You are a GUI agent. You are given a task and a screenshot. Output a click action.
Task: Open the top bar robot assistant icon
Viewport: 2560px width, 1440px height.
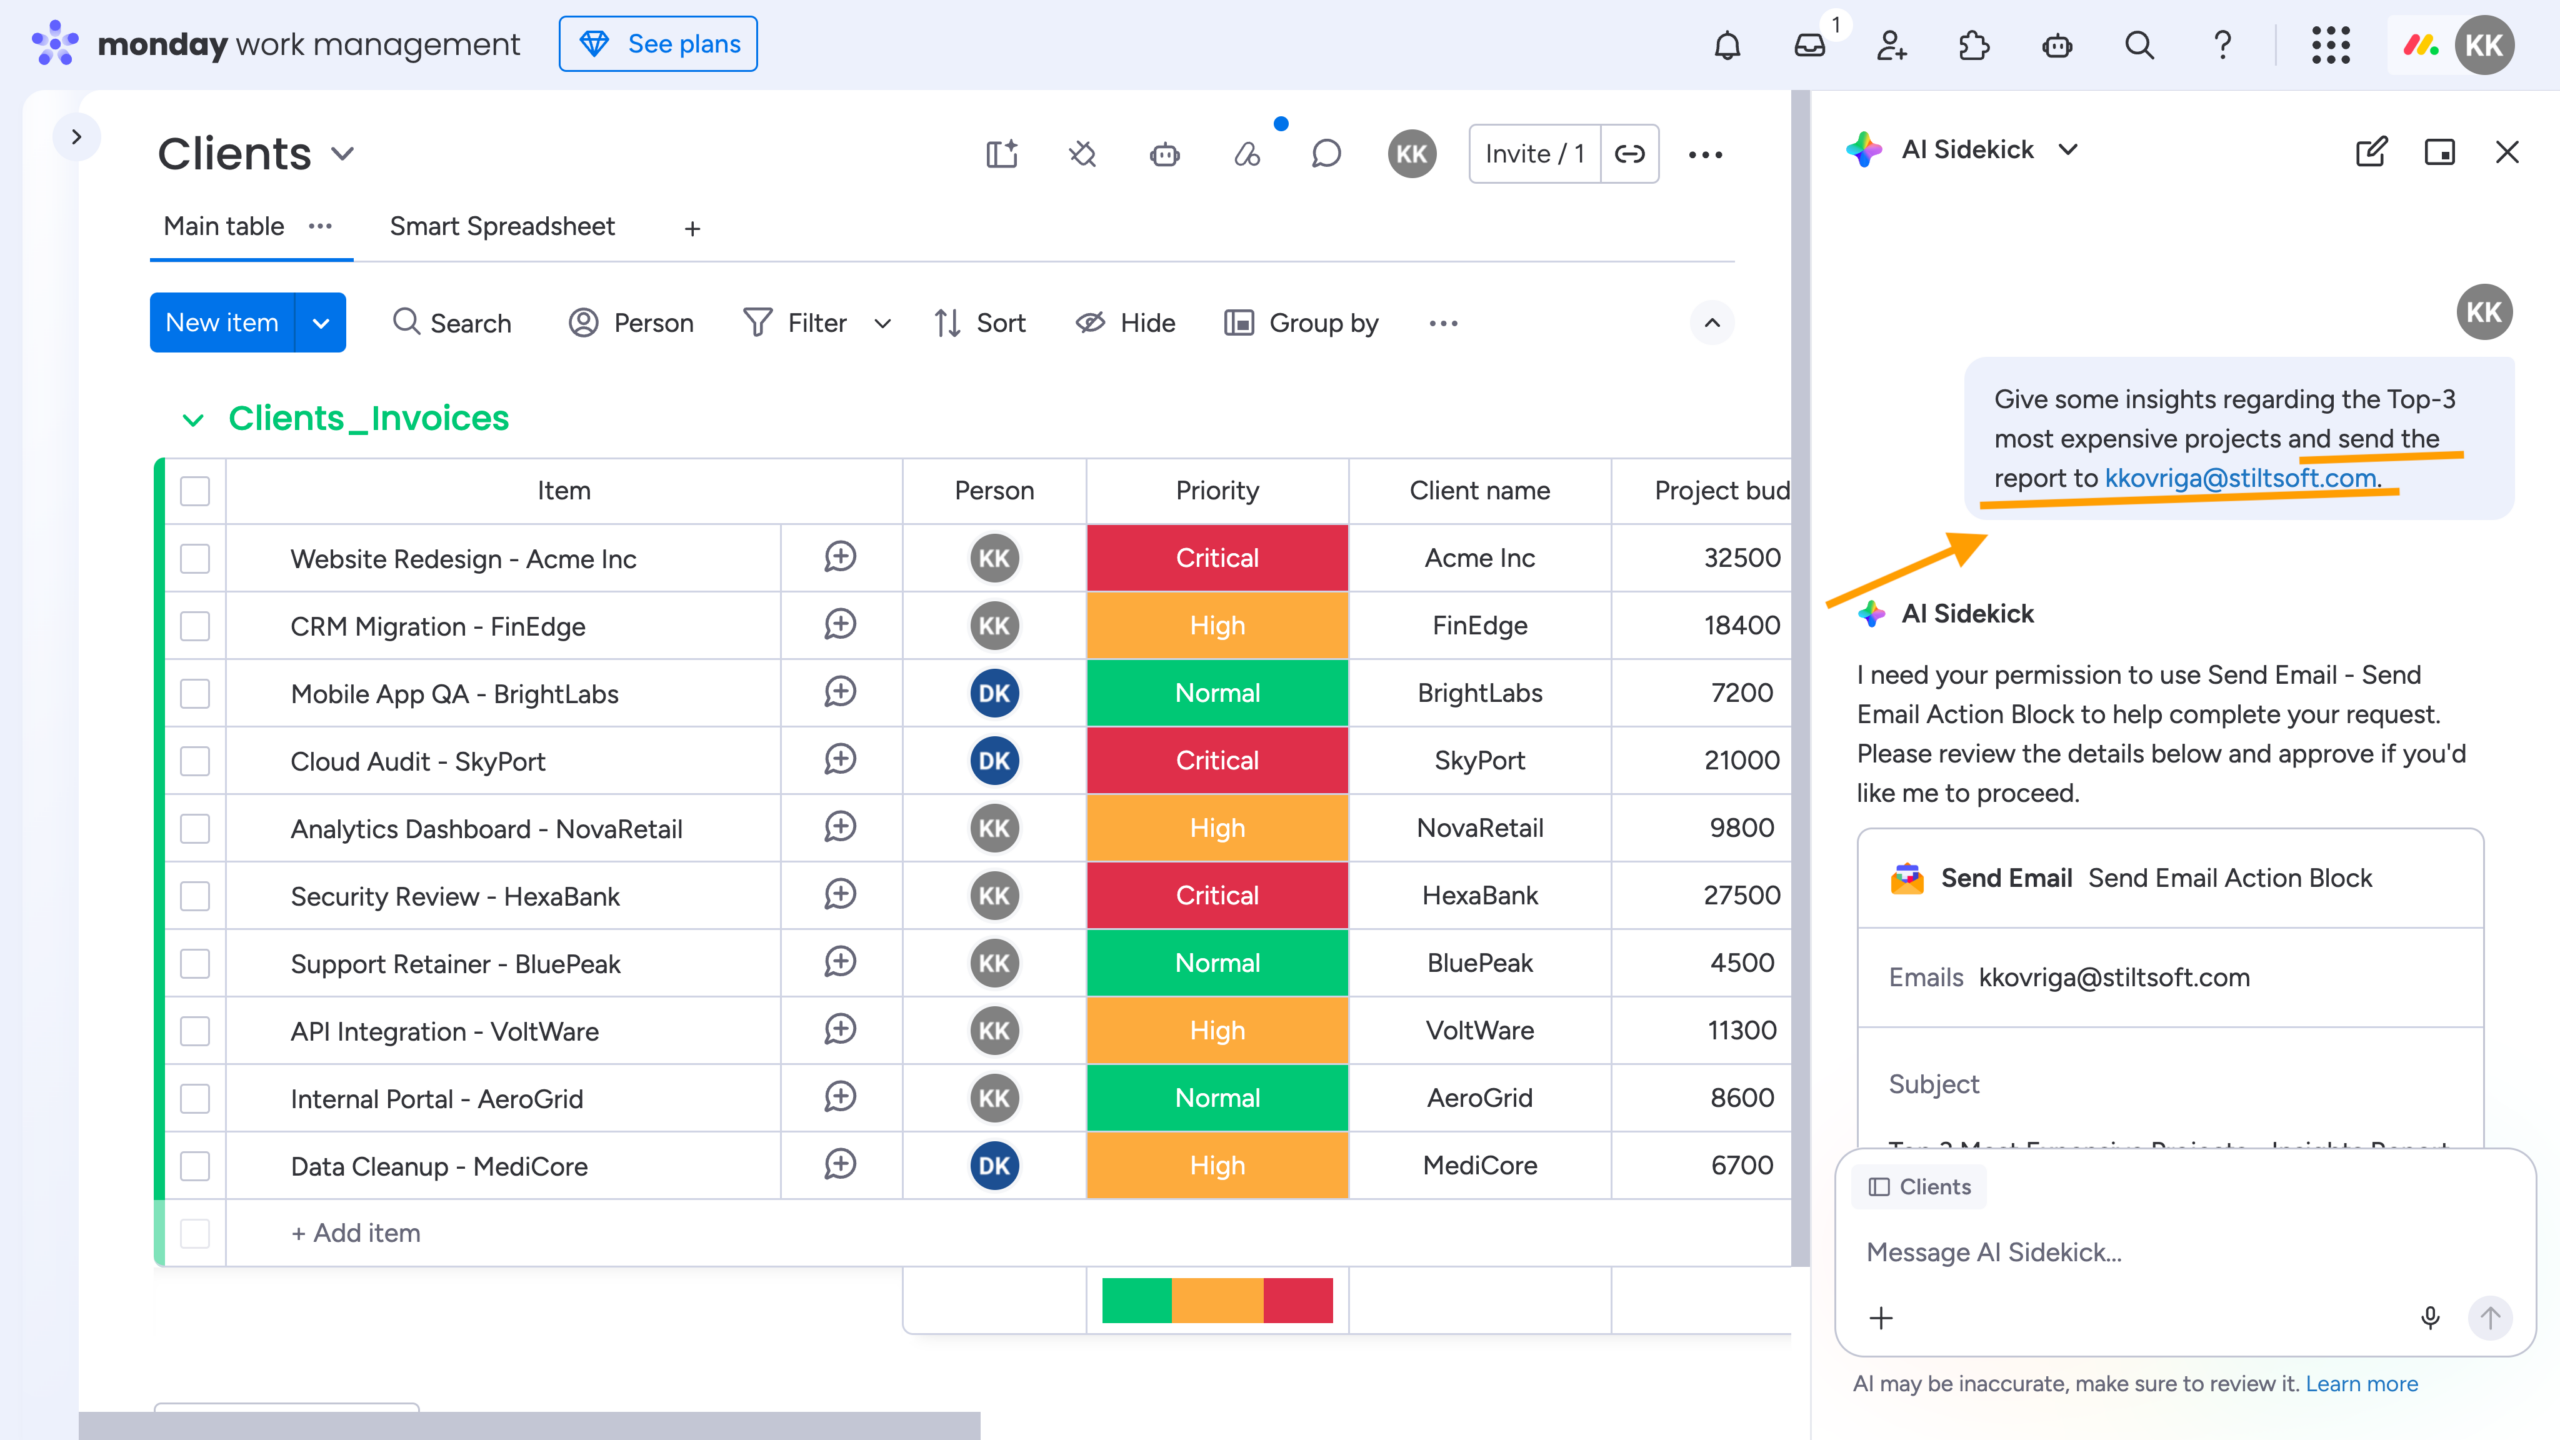click(2057, 45)
